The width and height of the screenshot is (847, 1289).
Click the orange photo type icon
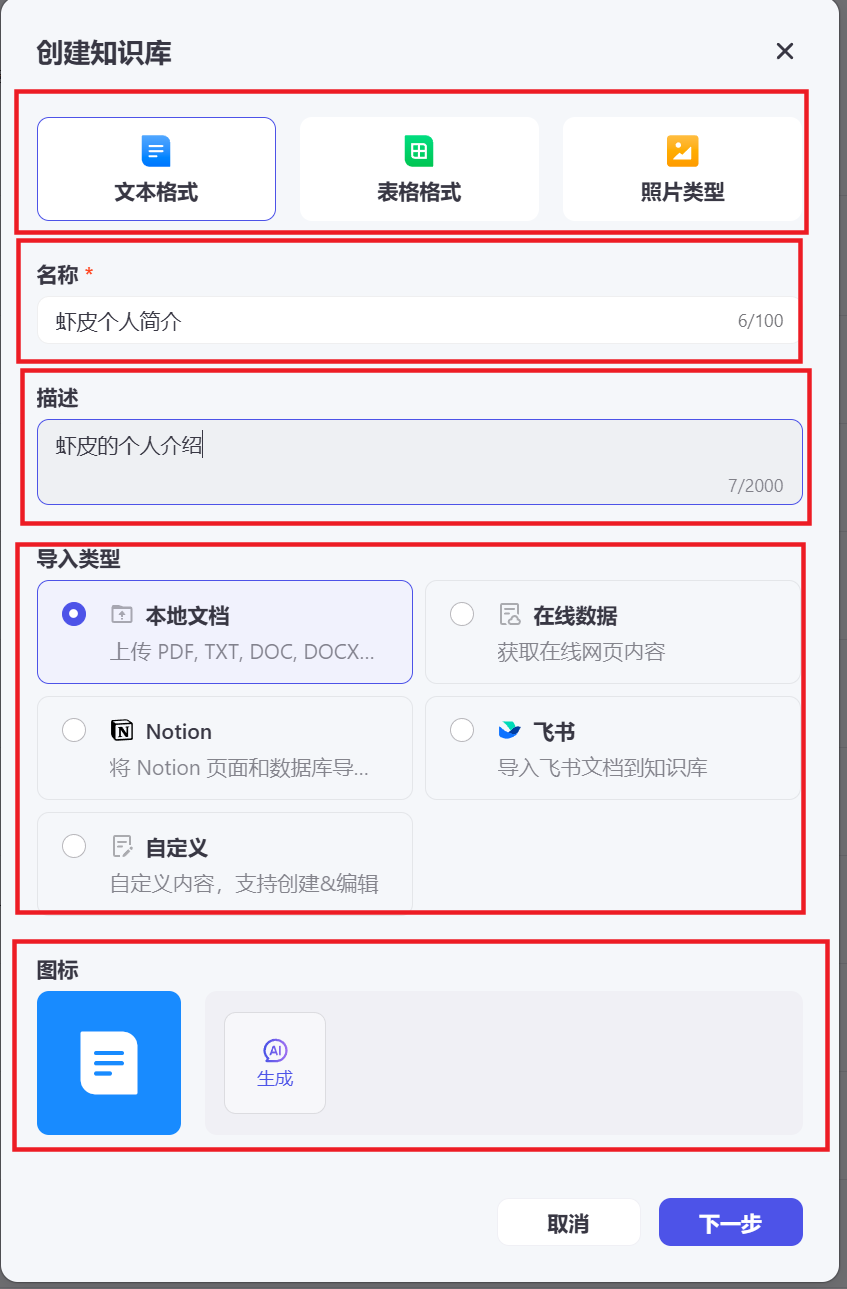tap(682, 151)
